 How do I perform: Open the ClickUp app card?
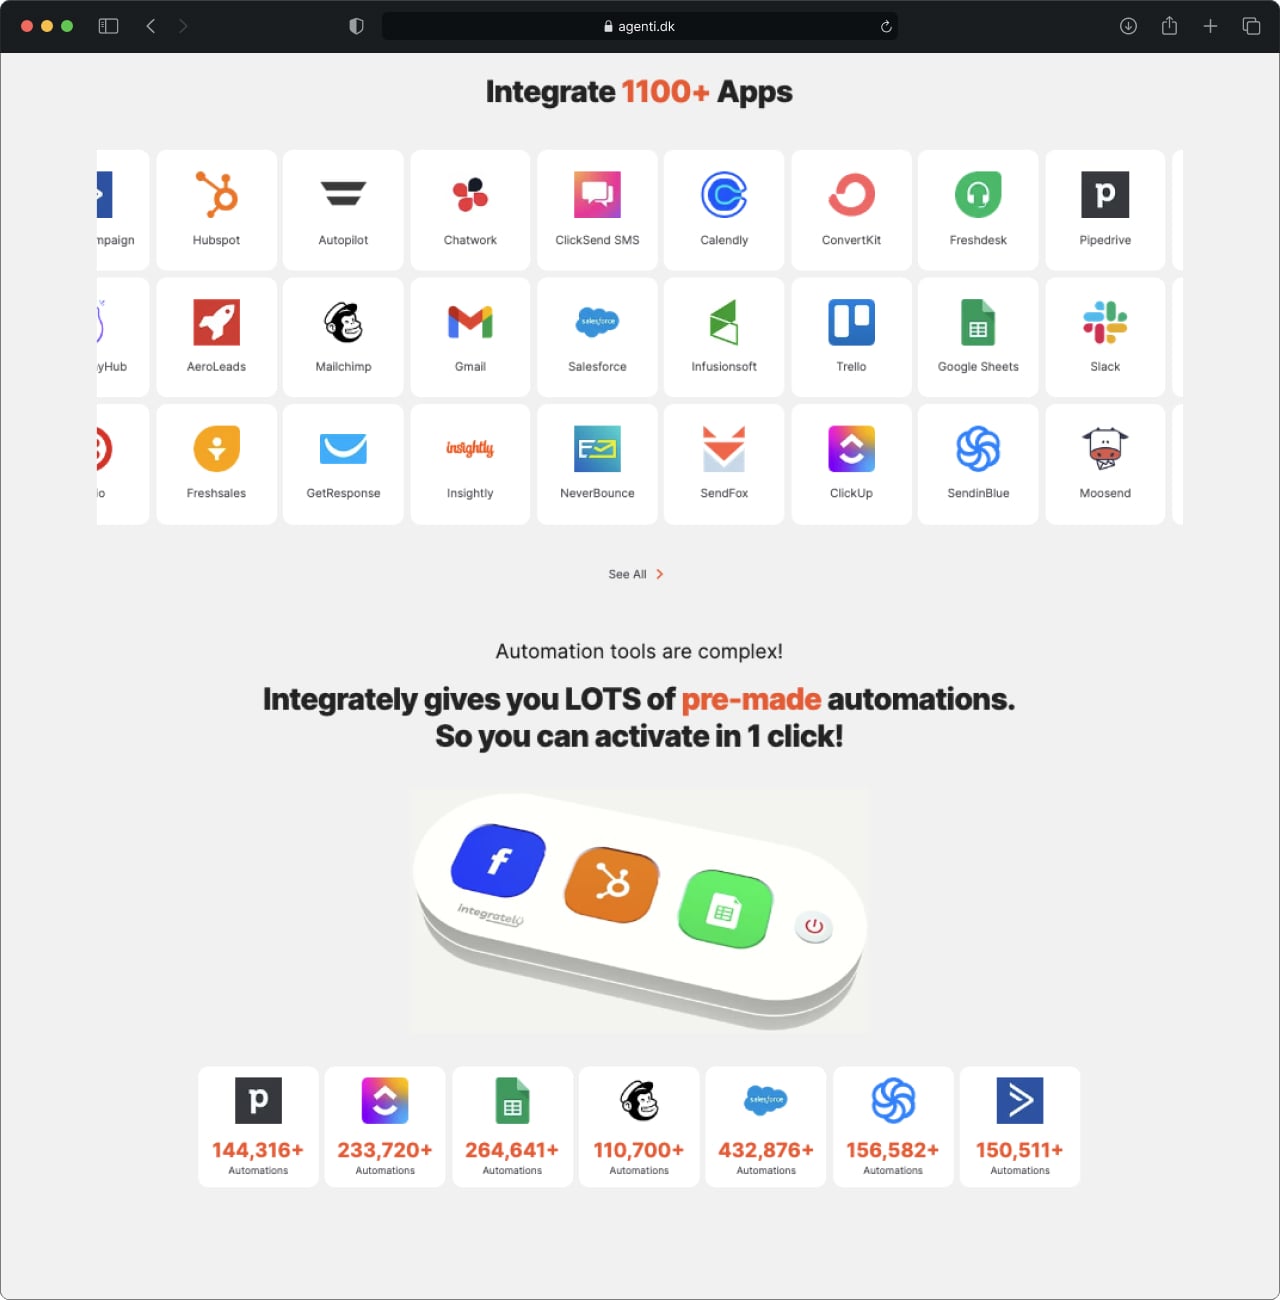pos(851,464)
